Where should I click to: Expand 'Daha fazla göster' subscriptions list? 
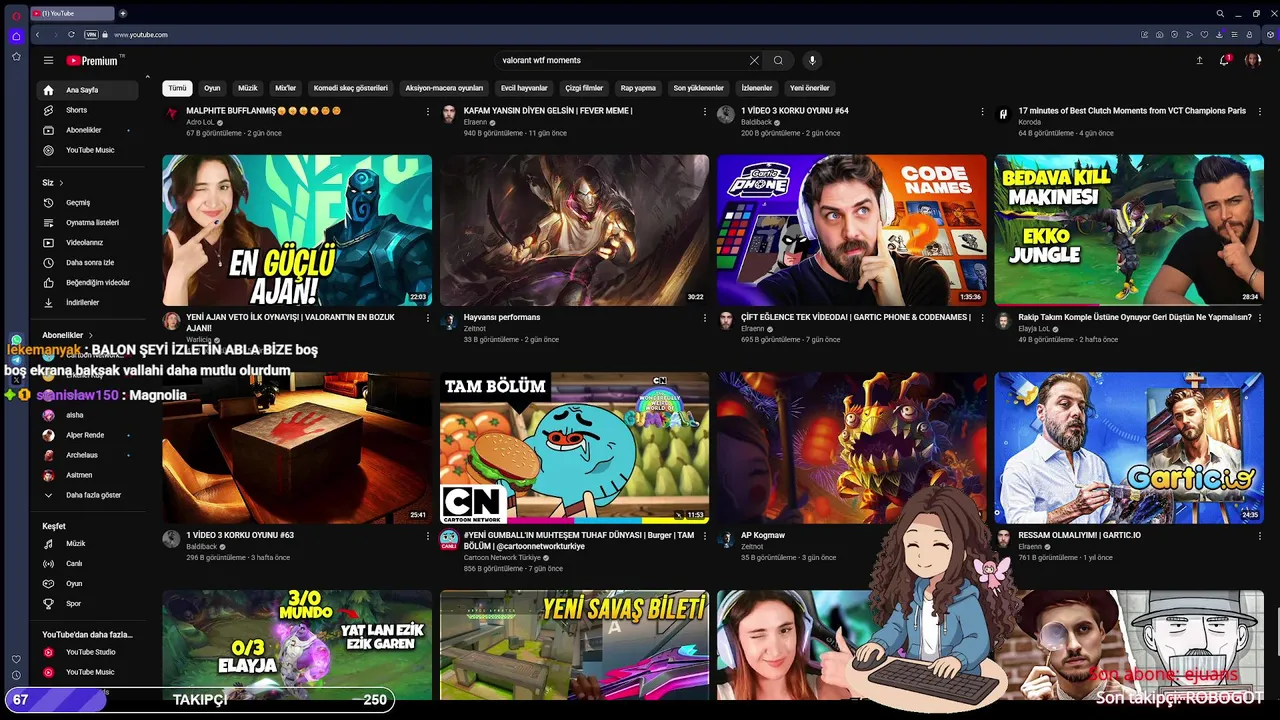90,495
